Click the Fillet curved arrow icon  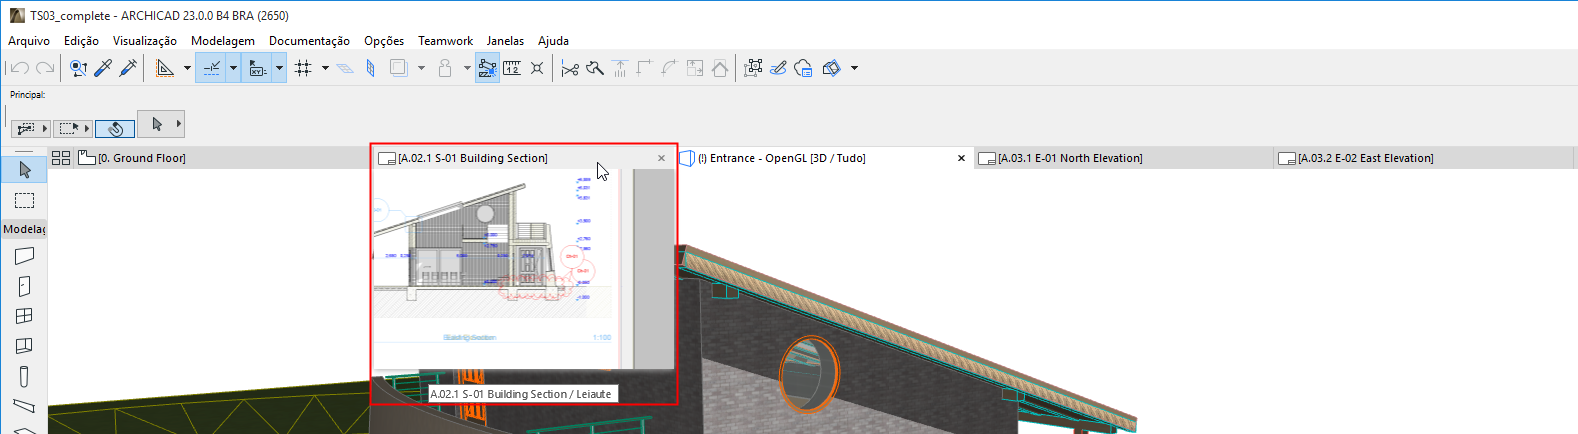[669, 68]
